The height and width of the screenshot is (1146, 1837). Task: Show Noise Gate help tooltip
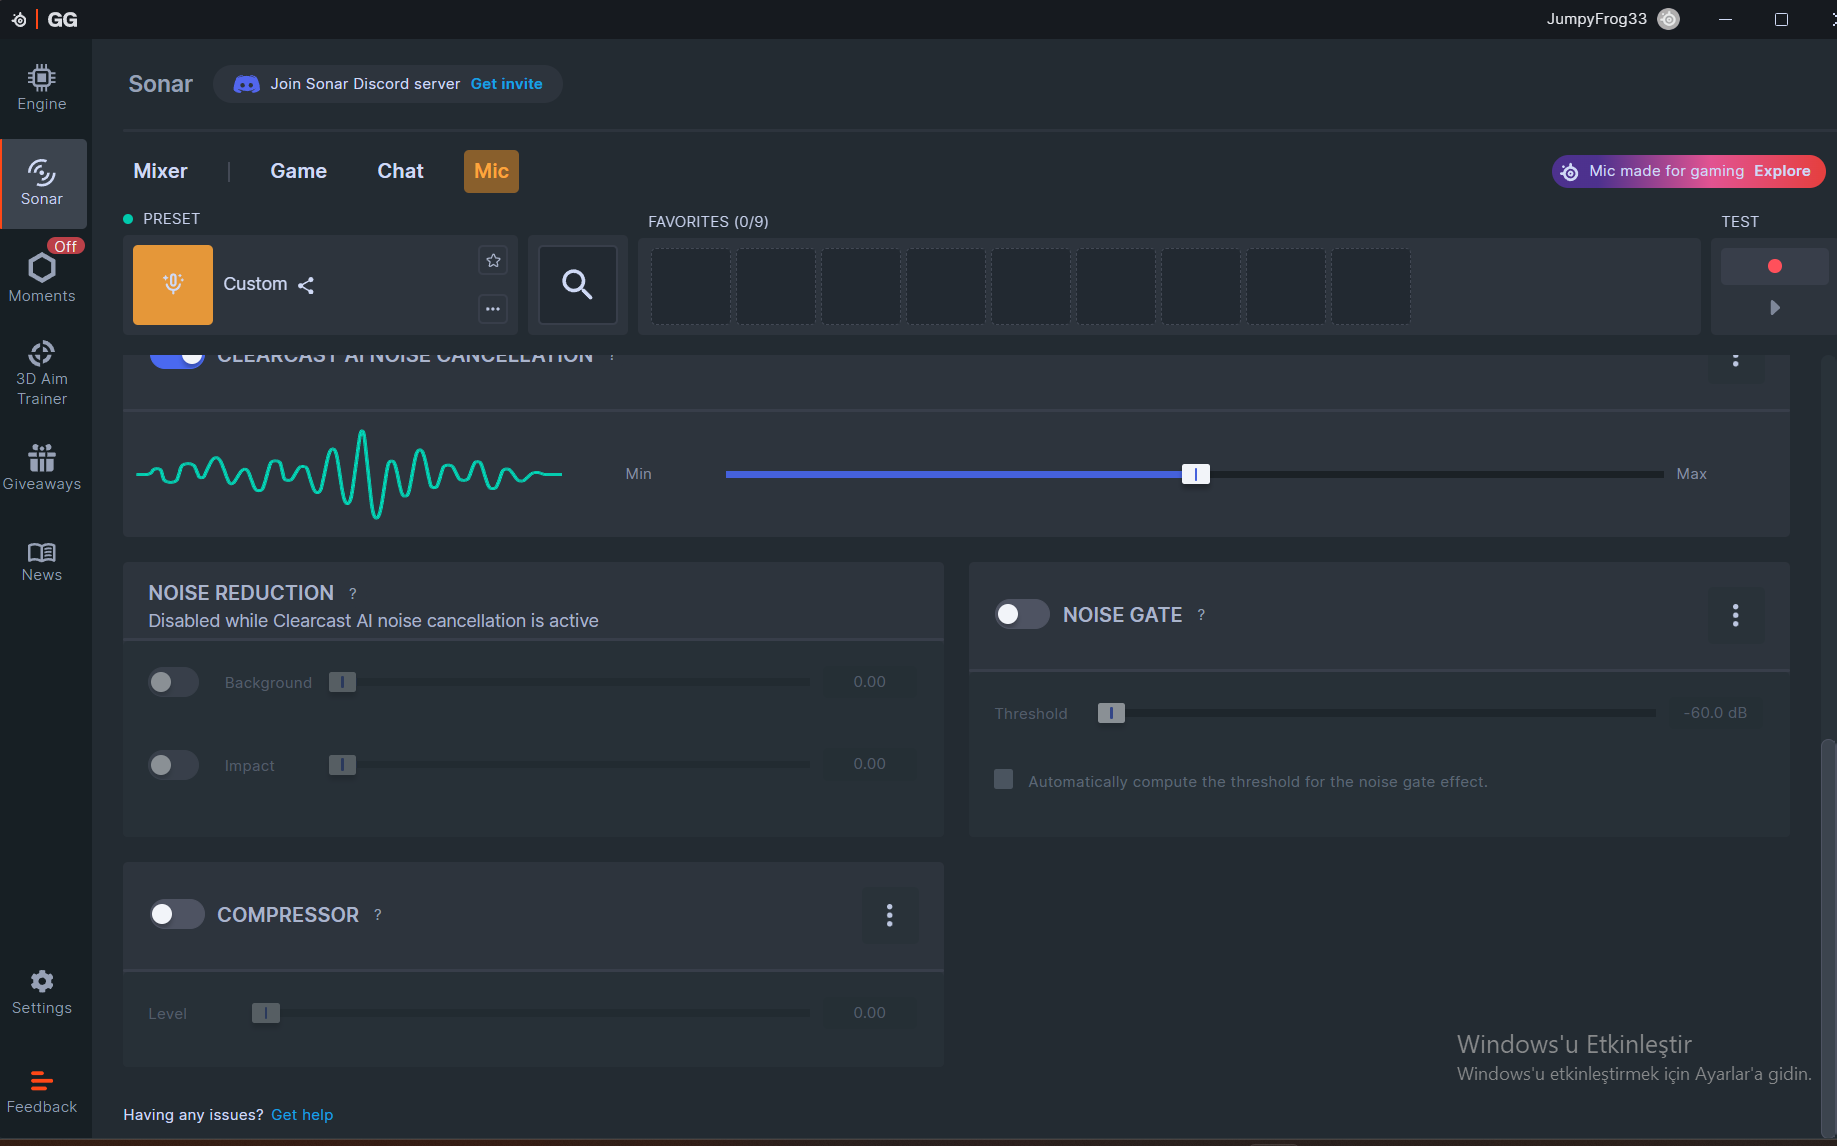(1201, 615)
